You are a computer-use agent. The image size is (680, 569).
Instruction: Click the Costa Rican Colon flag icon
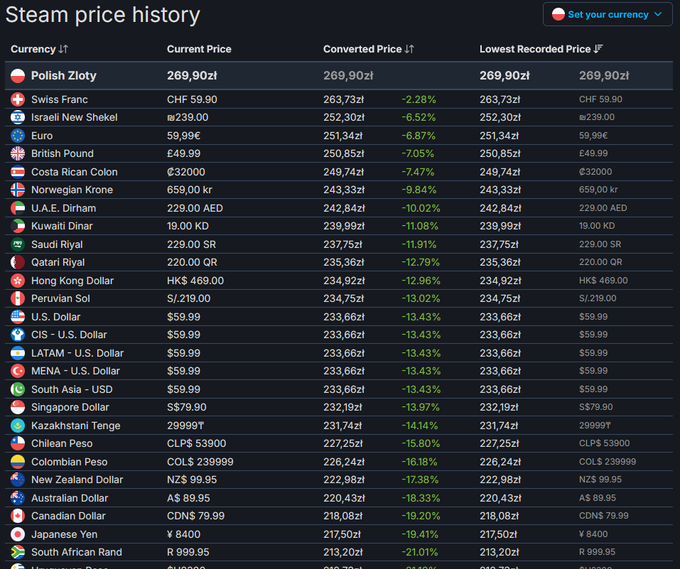(x=18, y=172)
